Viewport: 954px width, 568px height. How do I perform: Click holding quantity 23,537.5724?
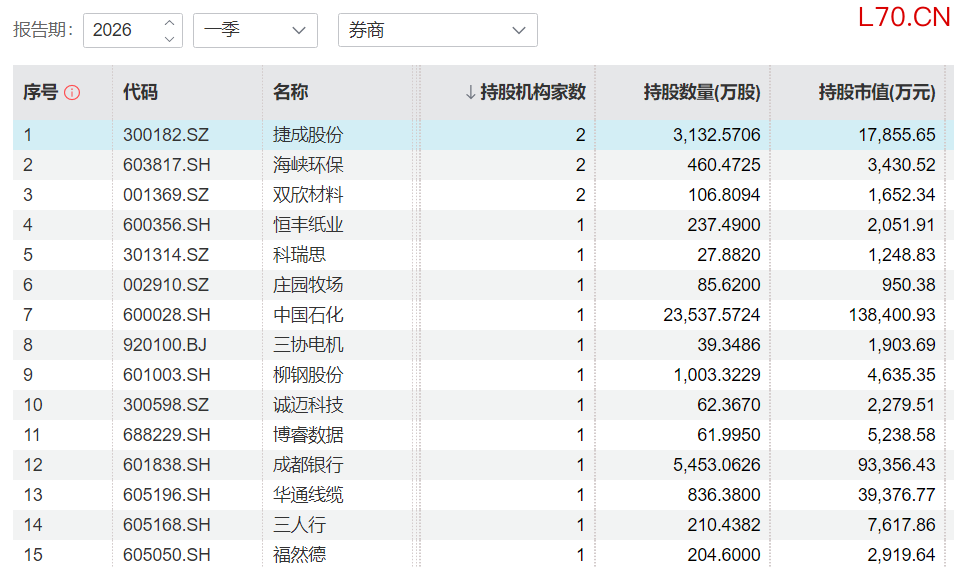click(x=712, y=315)
